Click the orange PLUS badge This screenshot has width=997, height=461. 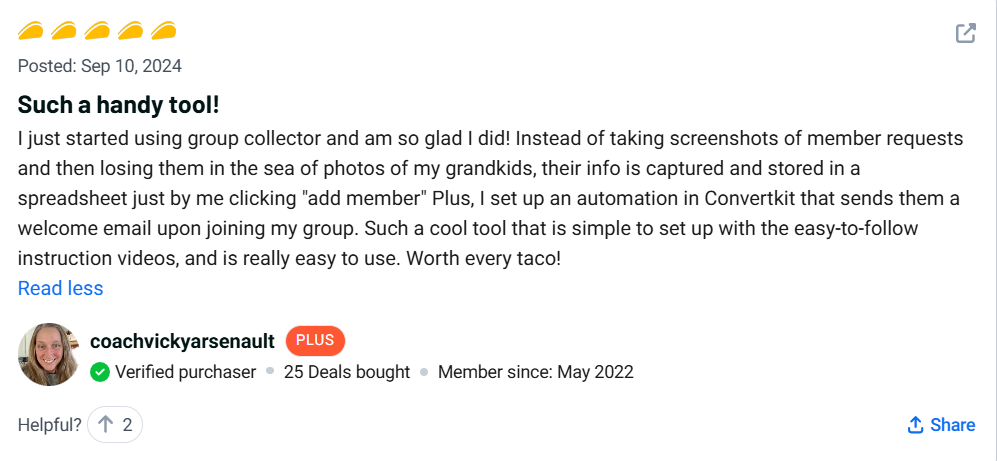(x=315, y=341)
